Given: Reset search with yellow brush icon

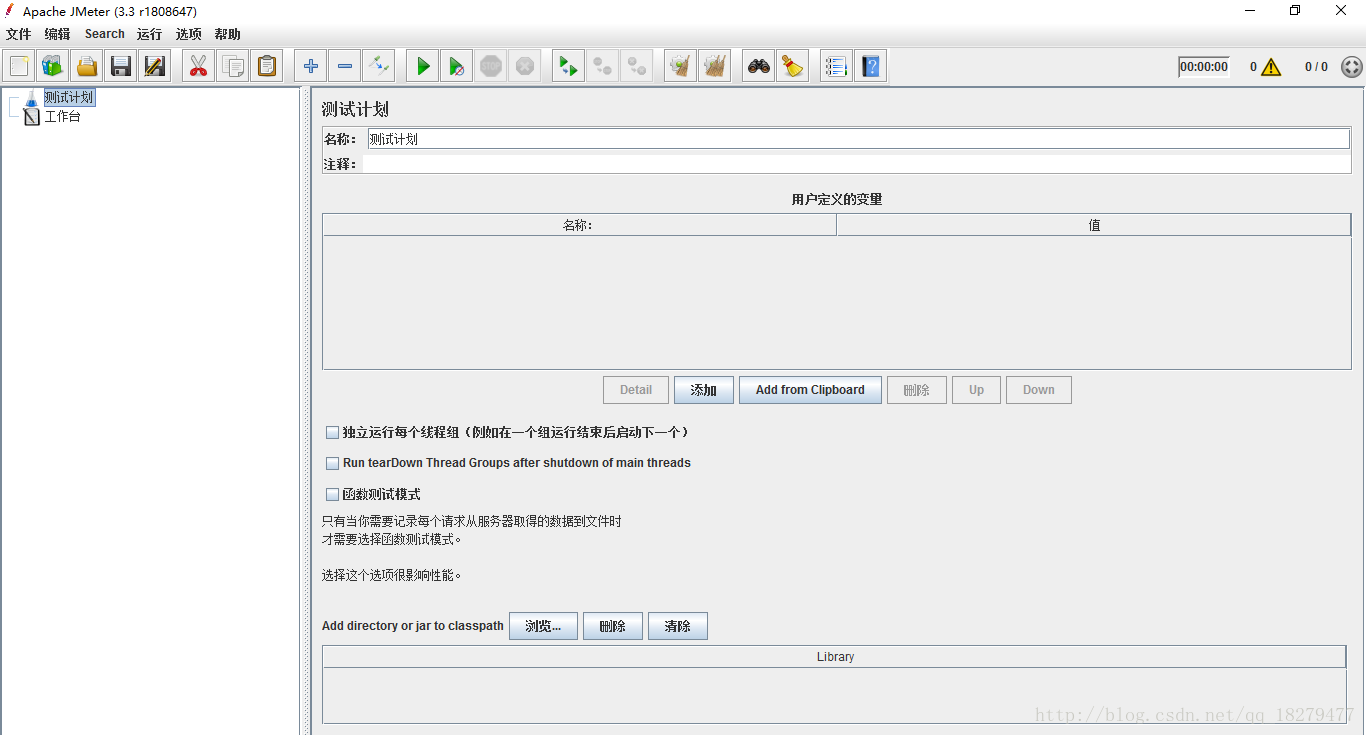Looking at the screenshot, I should pyautogui.click(x=793, y=66).
